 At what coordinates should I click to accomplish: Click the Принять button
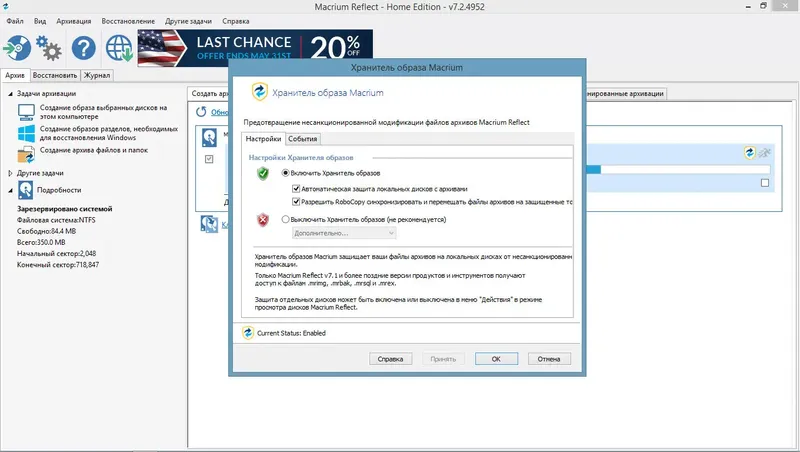coord(443,359)
